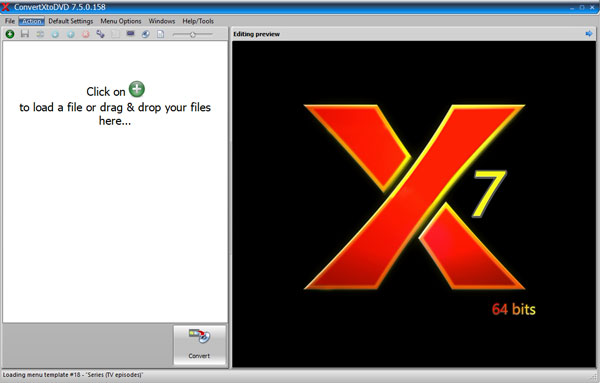
Task: Click the blue arrow beside Editing preview
Action: coord(589,34)
